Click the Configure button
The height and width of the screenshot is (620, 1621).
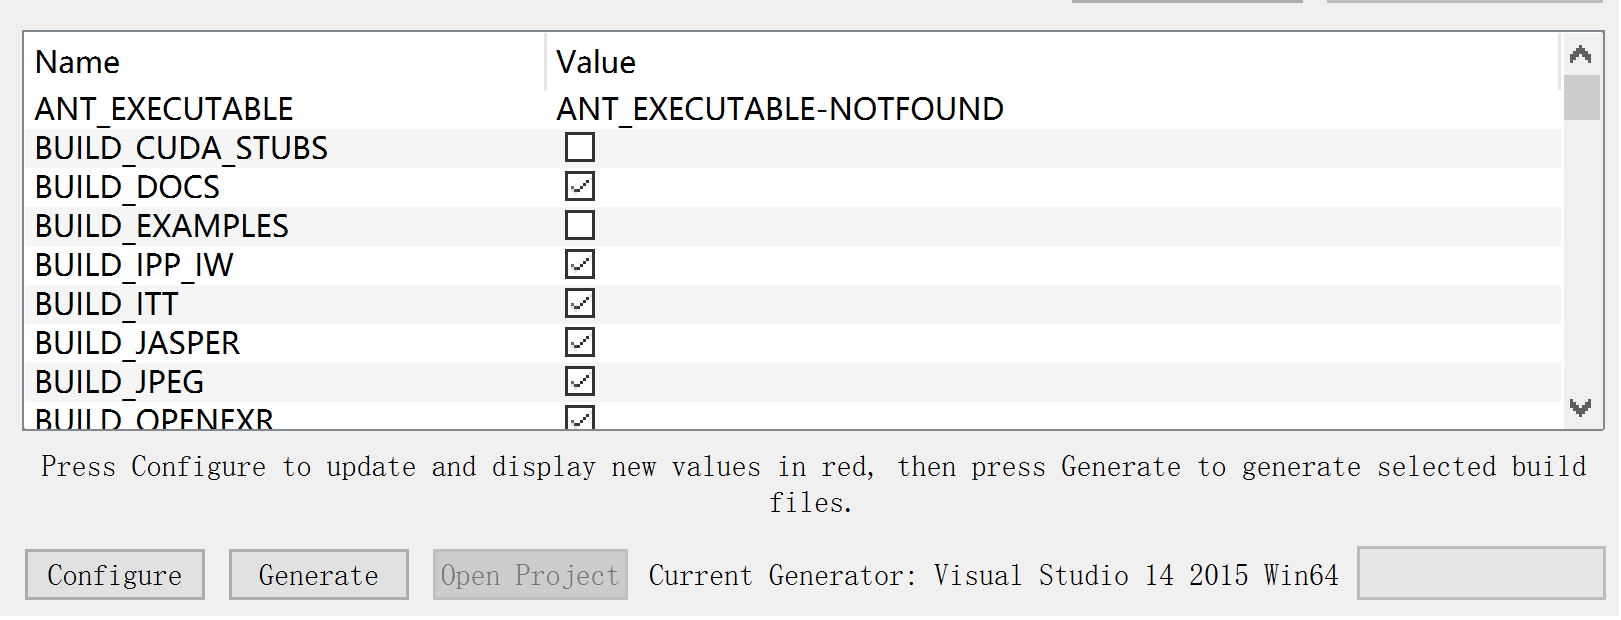115,575
